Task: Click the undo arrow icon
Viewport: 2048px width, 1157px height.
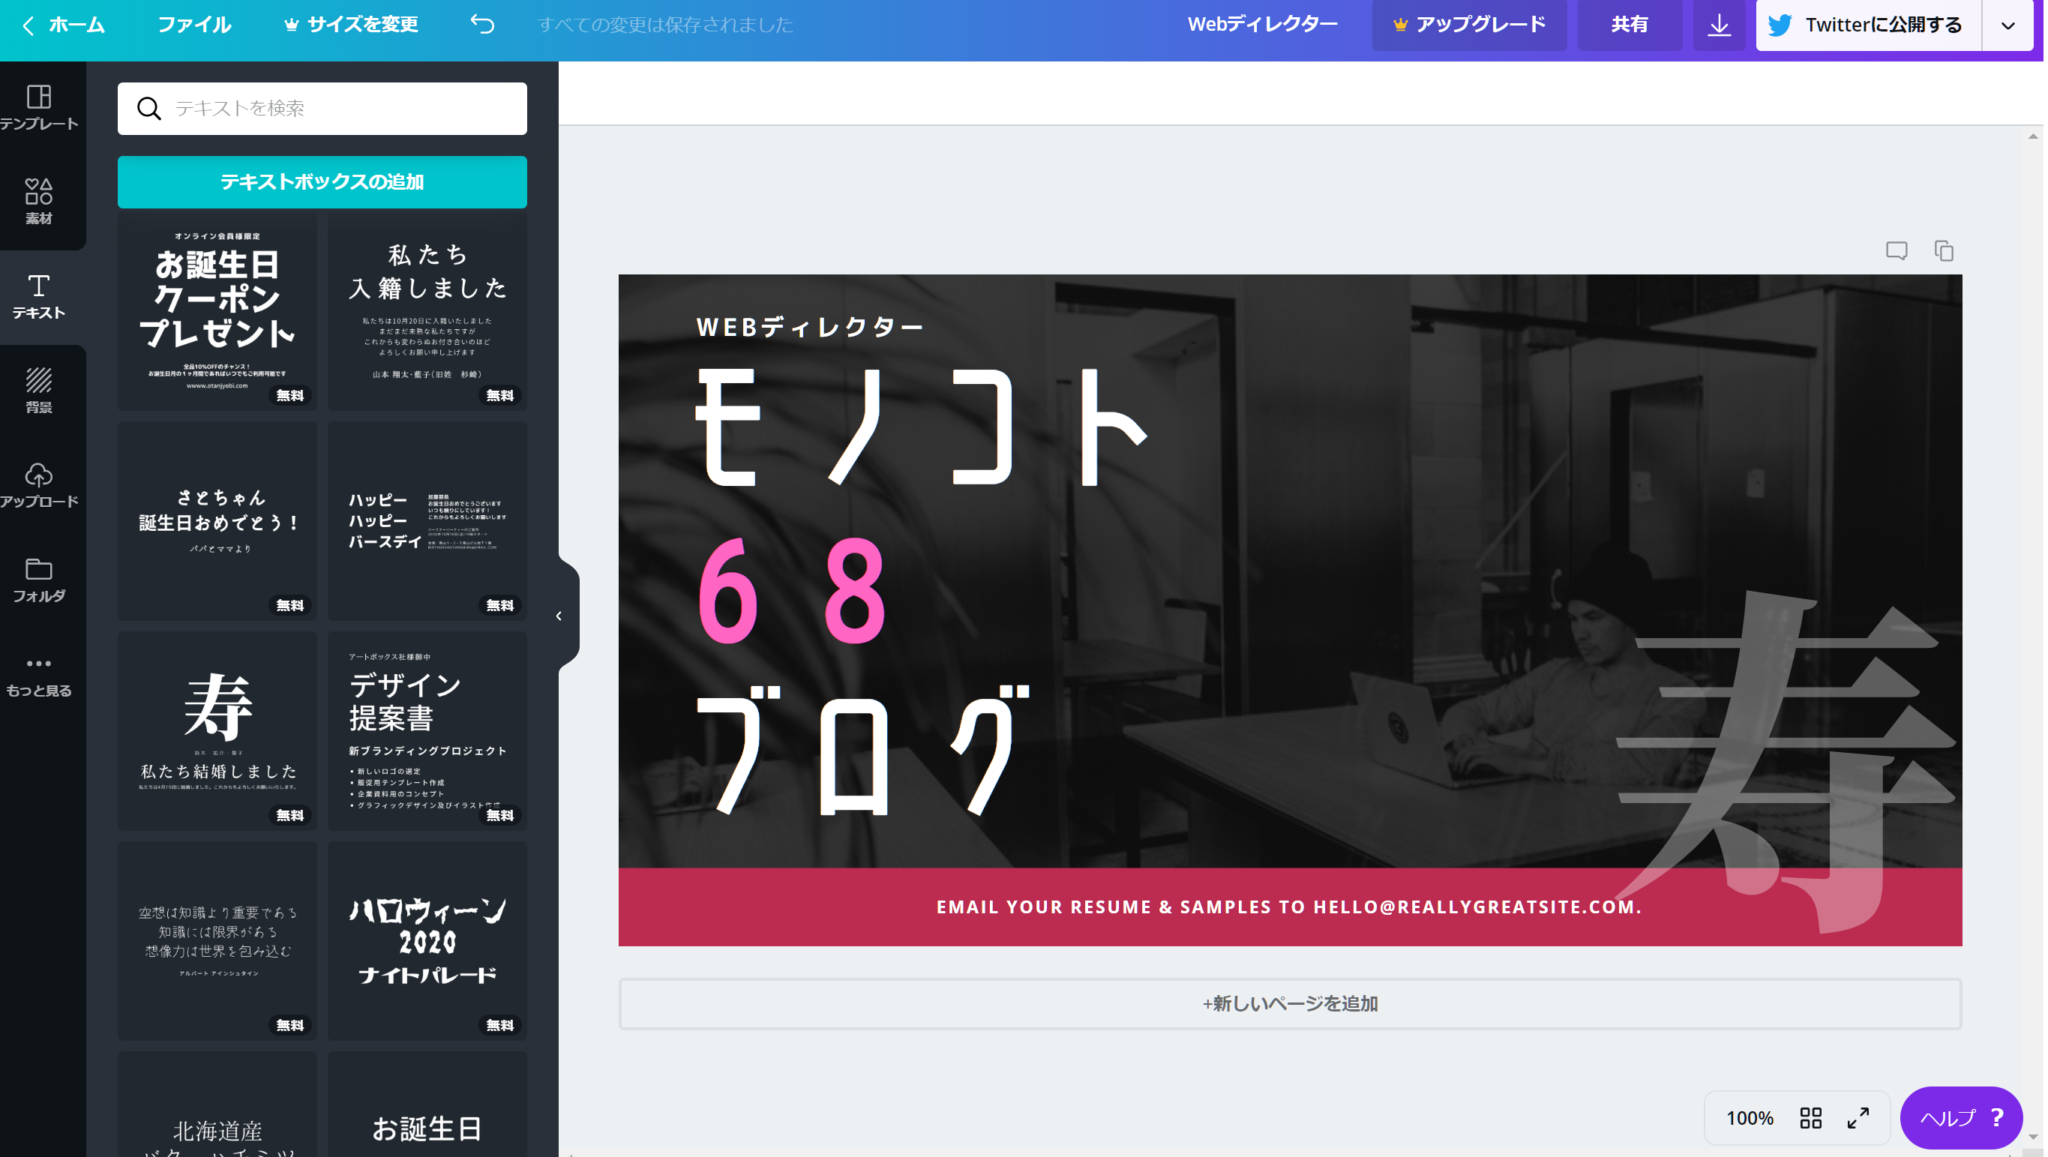Action: click(482, 24)
